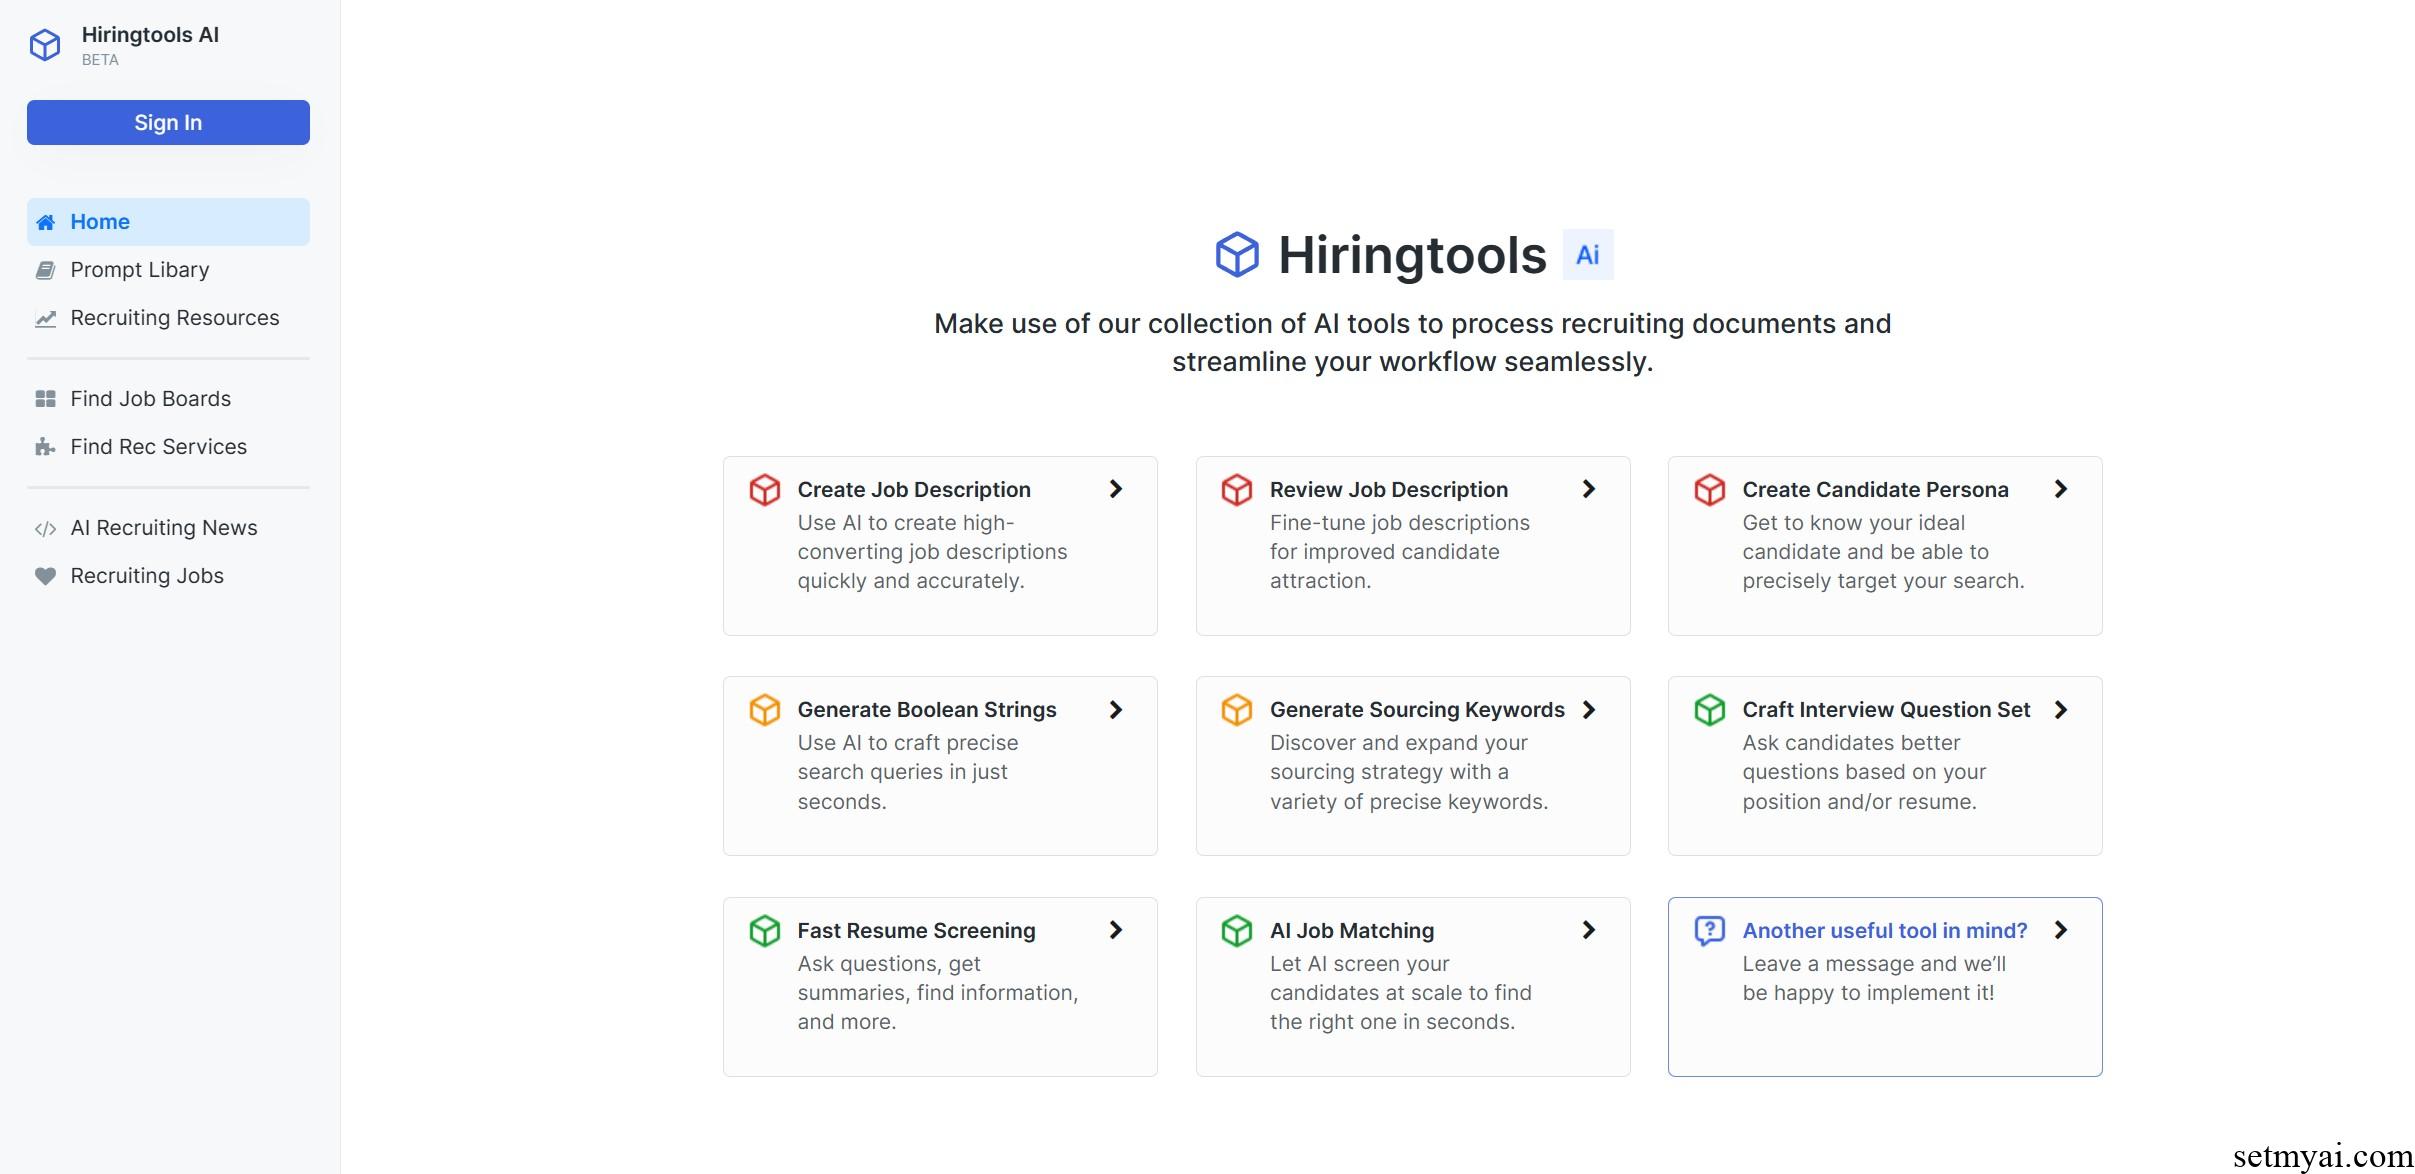Open the Generate Boolean Strings title link
Screen dimensions: 2415x1174
tap(927, 710)
